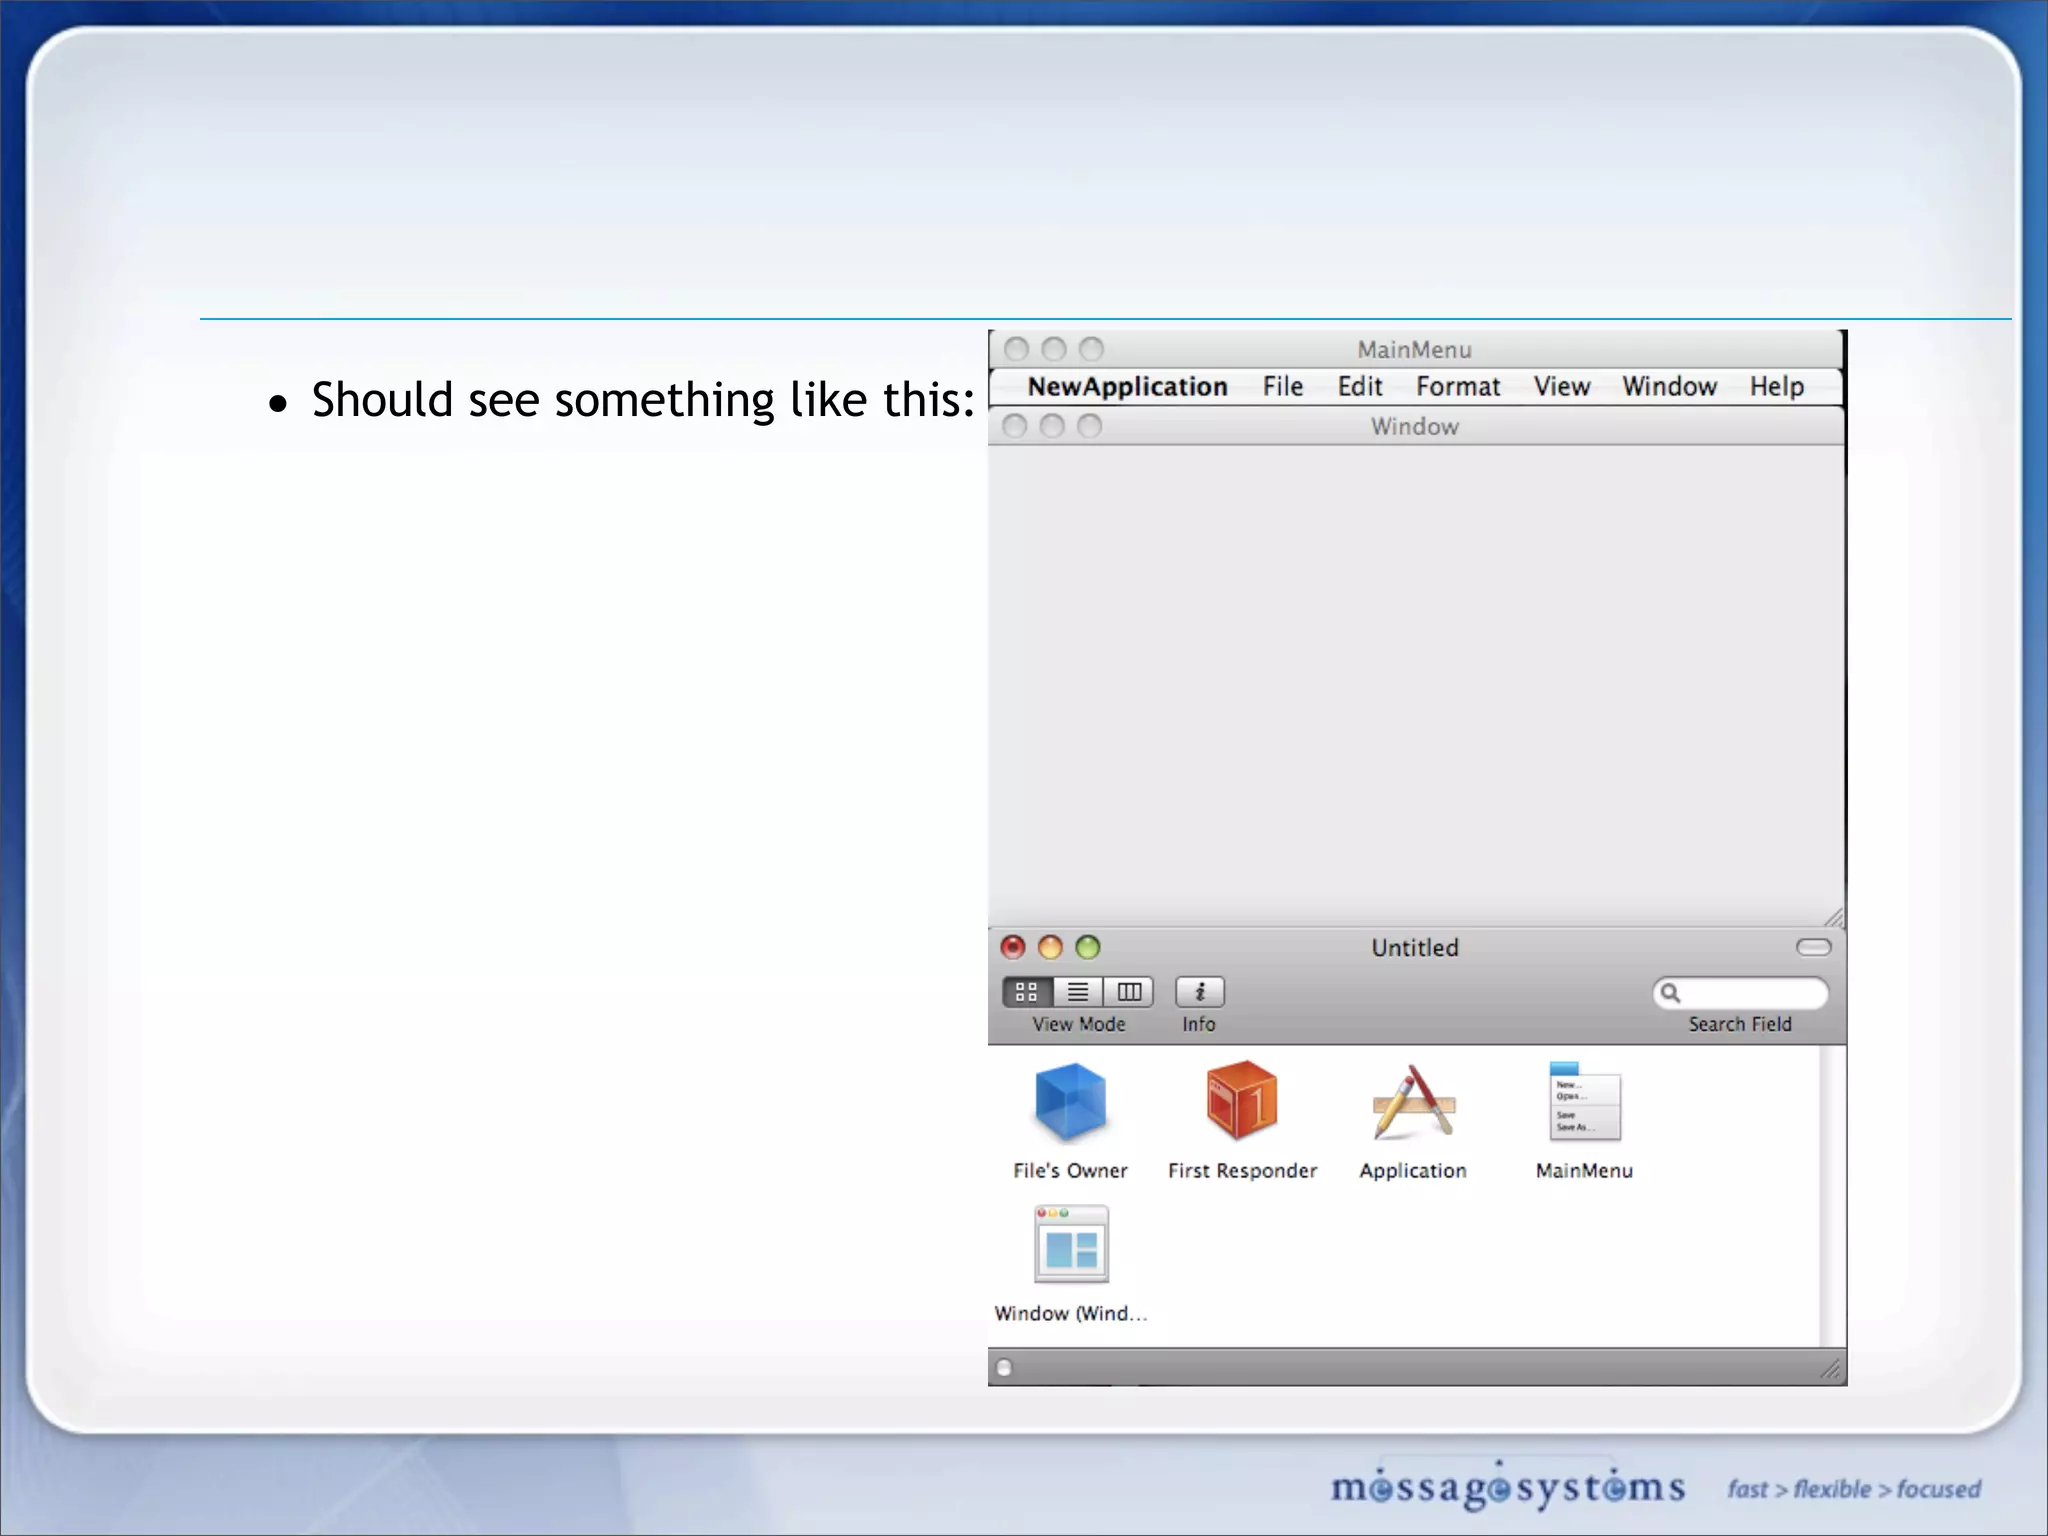Image resolution: width=2048 pixels, height=1536 pixels.
Task: Open the File menu
Action: point(1282,387)
